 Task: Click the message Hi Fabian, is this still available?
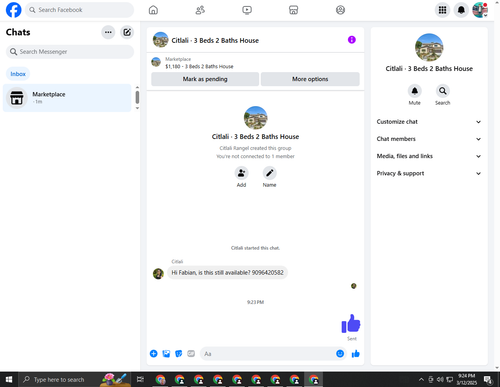227,273
